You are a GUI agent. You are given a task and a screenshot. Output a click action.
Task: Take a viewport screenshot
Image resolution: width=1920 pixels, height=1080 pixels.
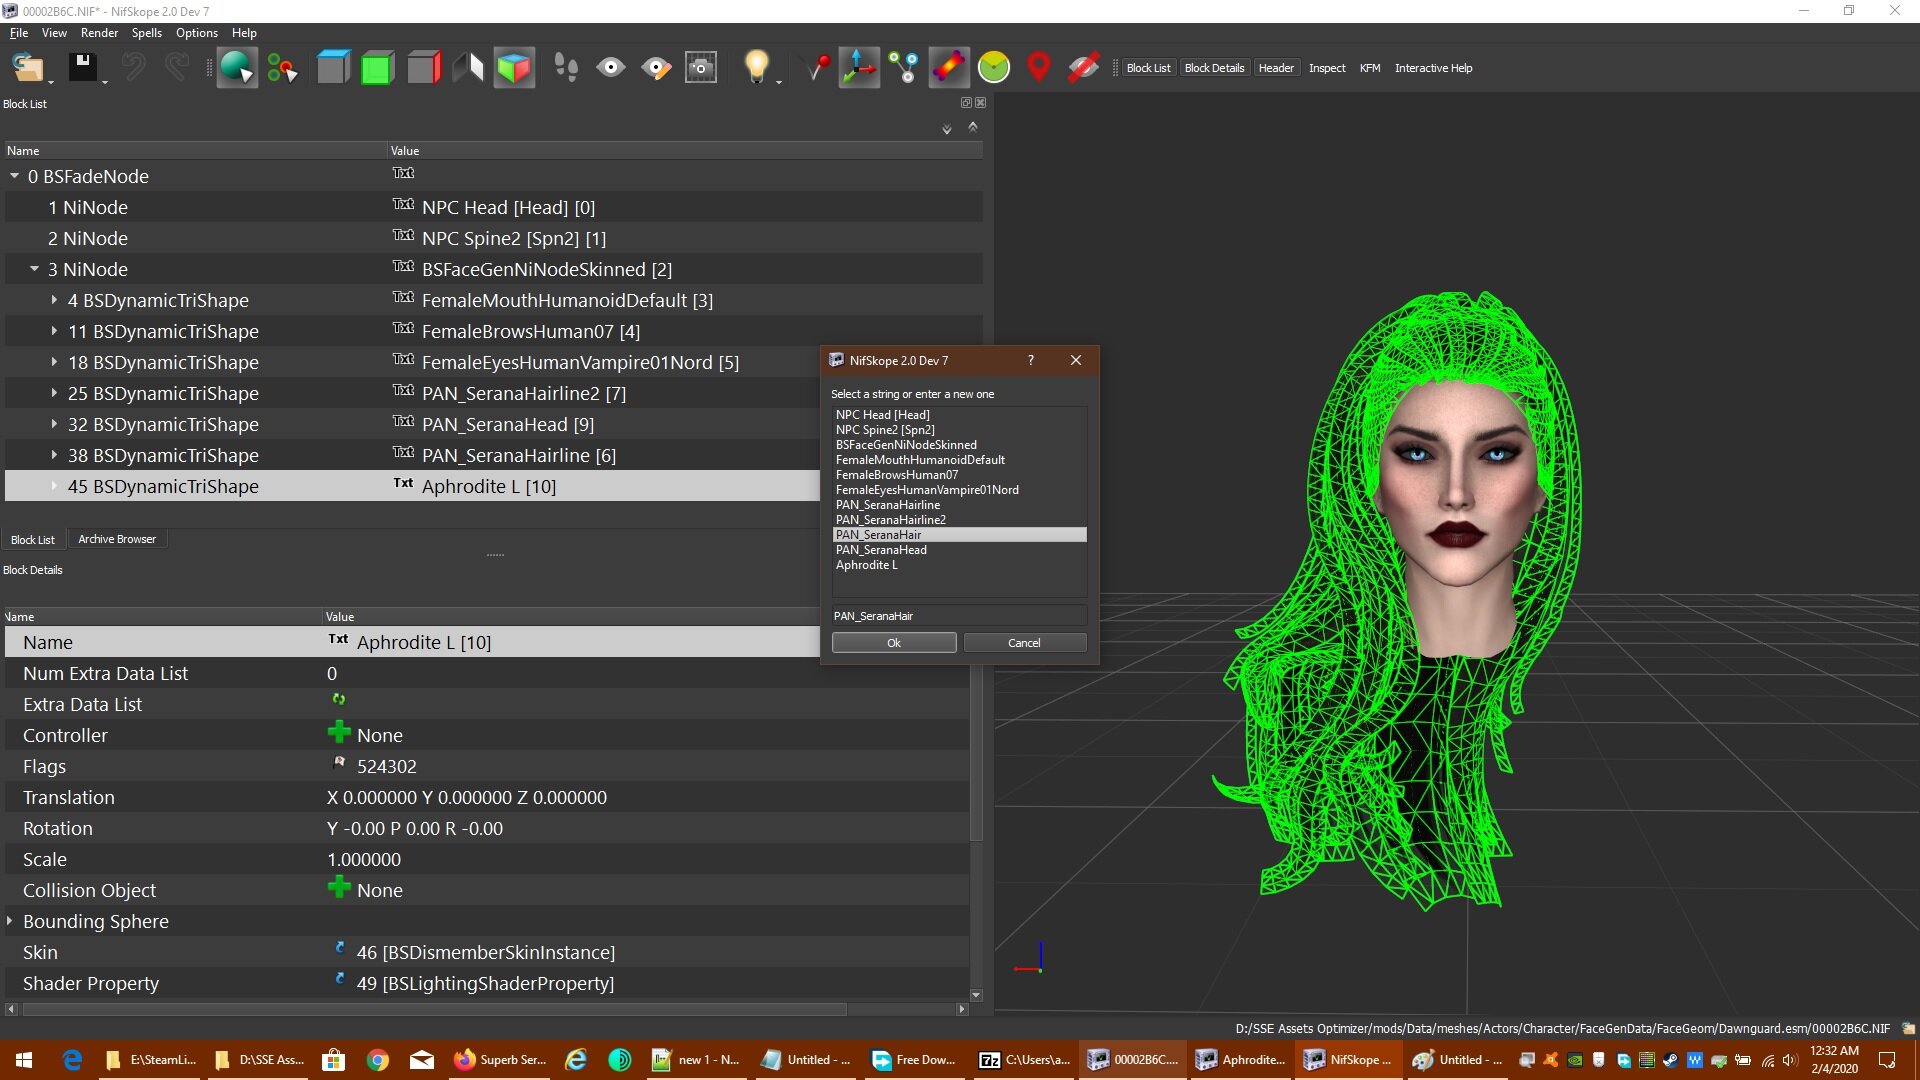(x=701, y=68)
